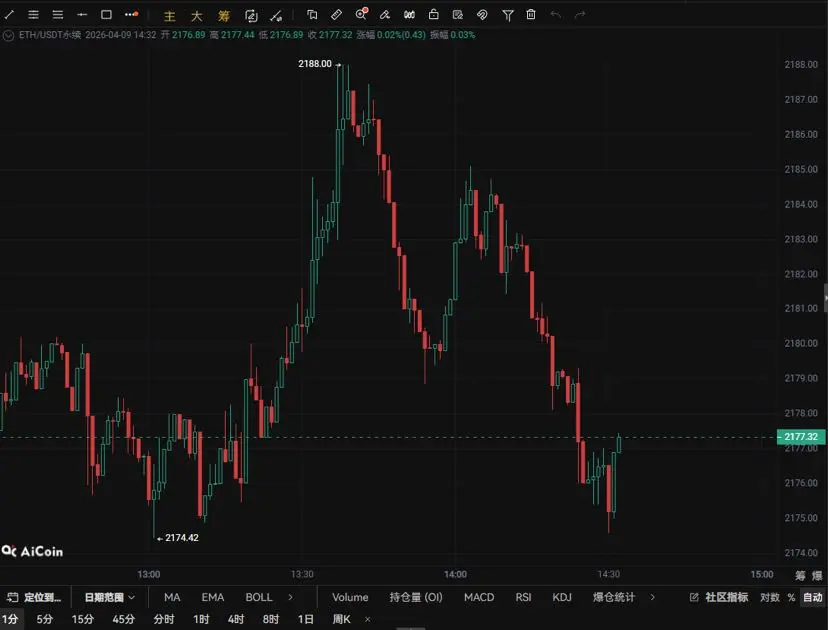Click the 定位到 locate button
Image resolution: width=828 pixels, height=630 pixels.
(x=35, y=597)
